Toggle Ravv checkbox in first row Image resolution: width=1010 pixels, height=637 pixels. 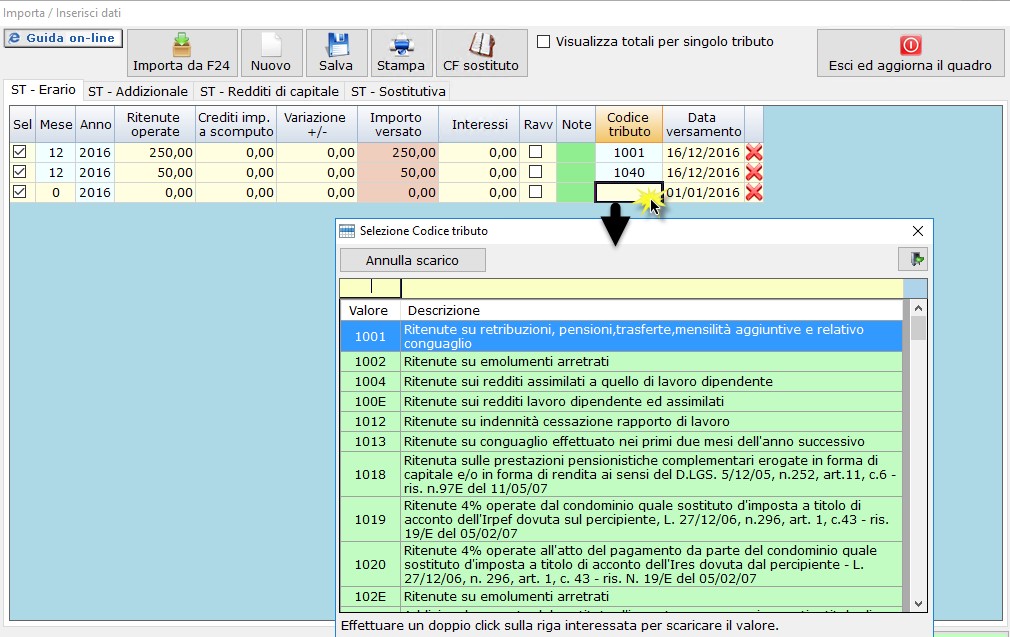536,153
